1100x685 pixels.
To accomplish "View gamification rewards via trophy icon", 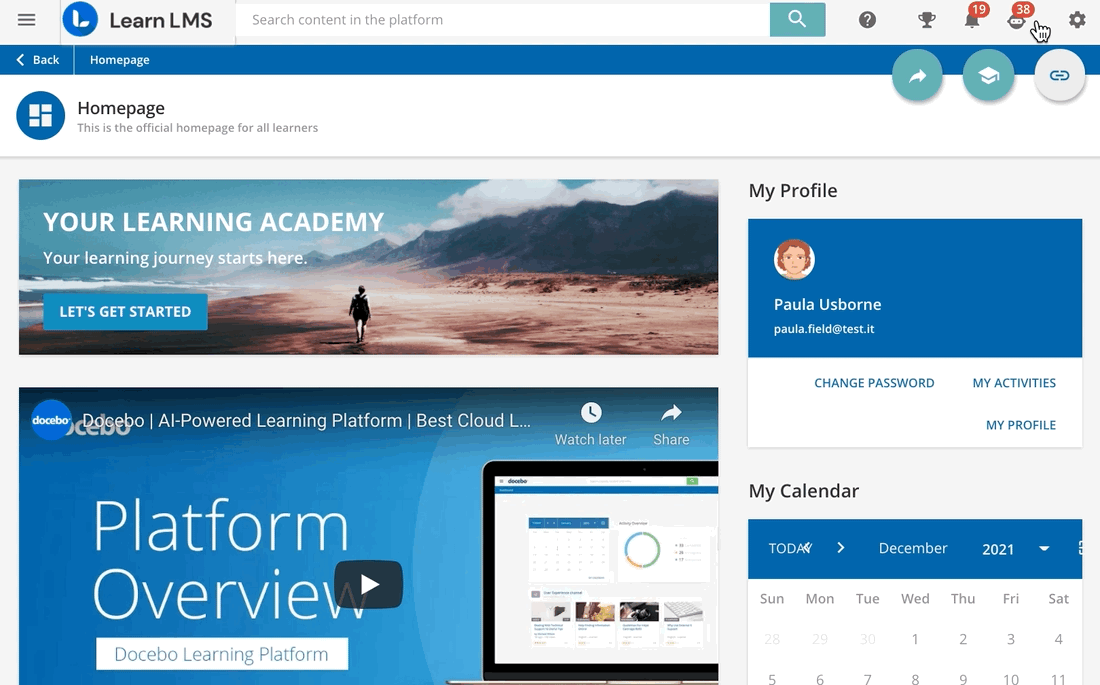I will (x=925, y=19).
